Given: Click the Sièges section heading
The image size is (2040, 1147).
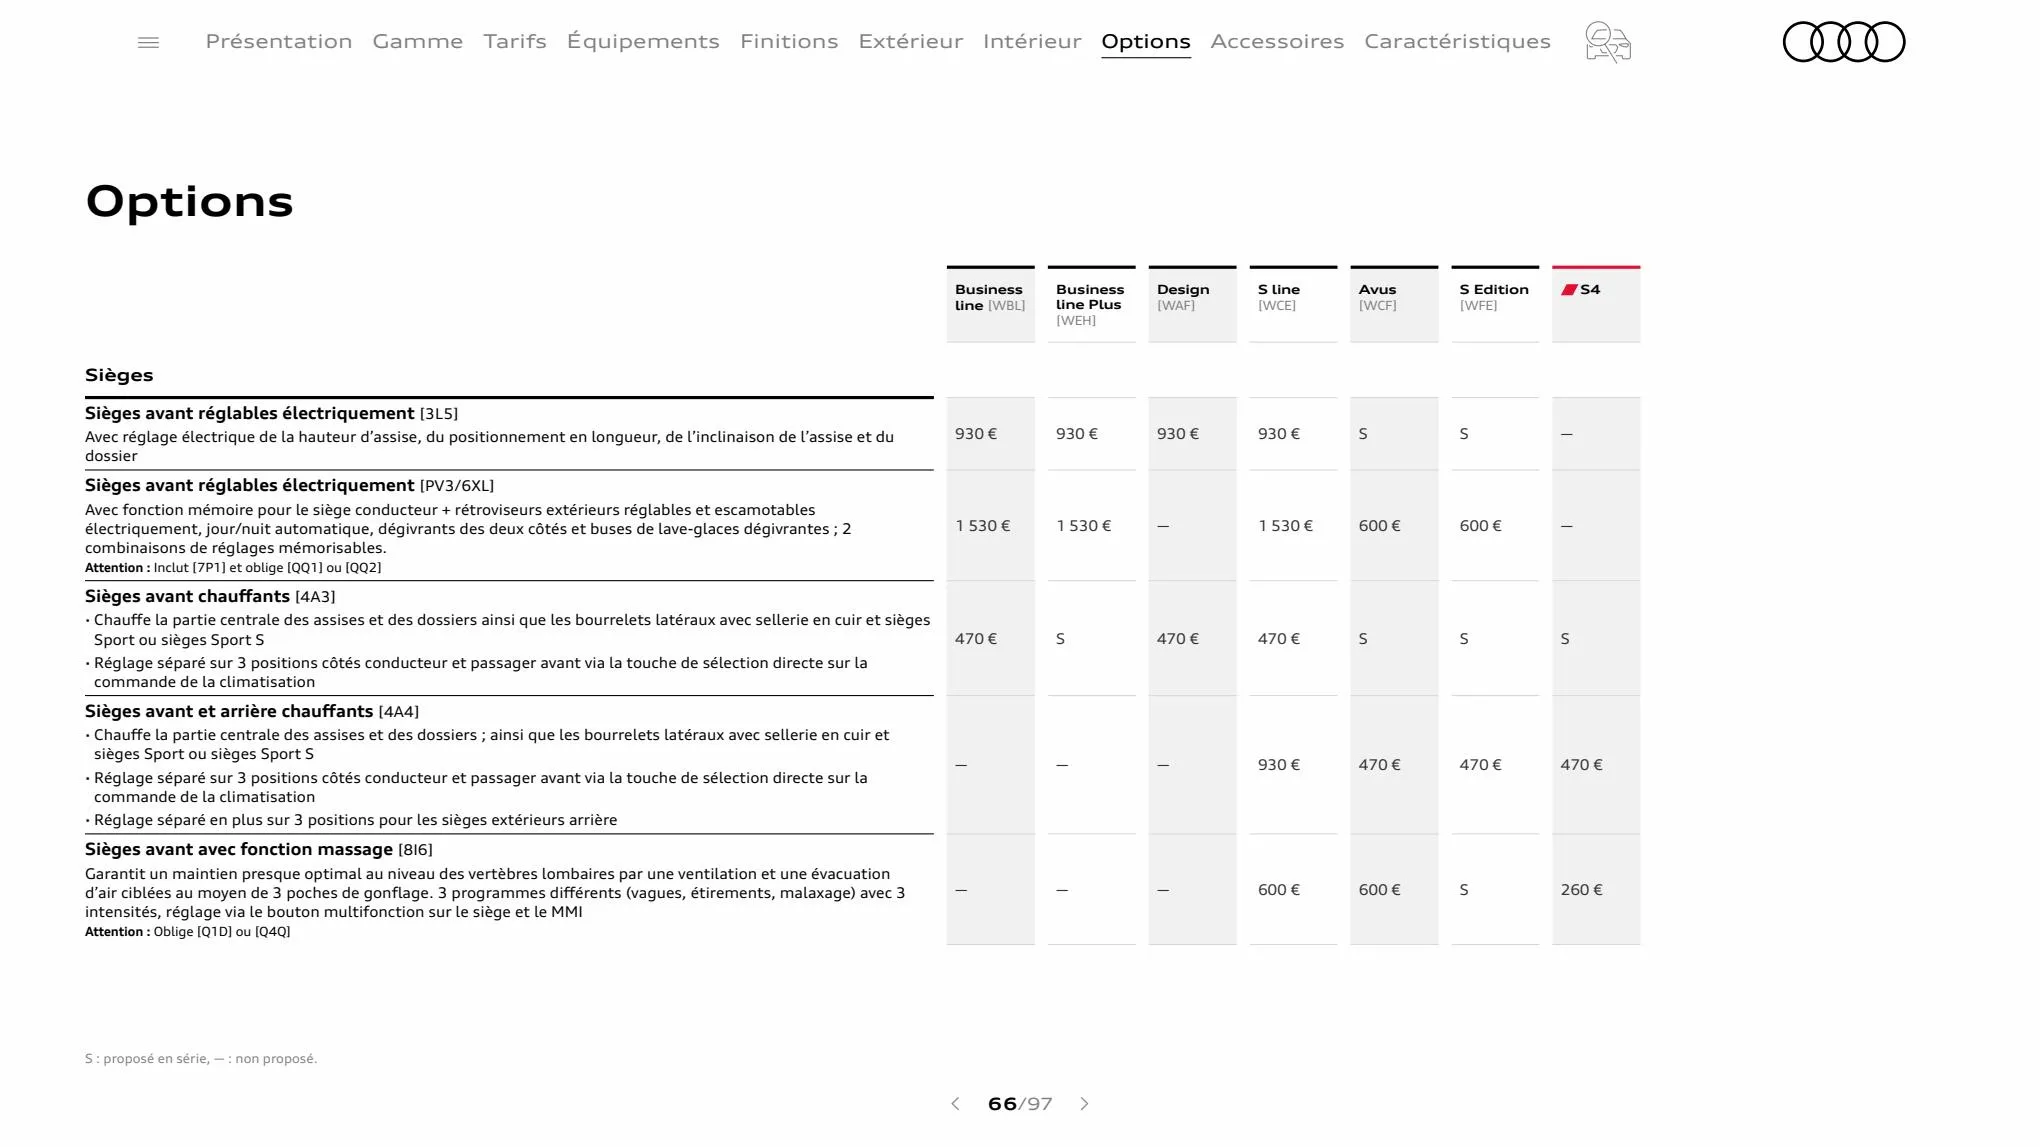Looking at the screenshot, I should 119,375.
